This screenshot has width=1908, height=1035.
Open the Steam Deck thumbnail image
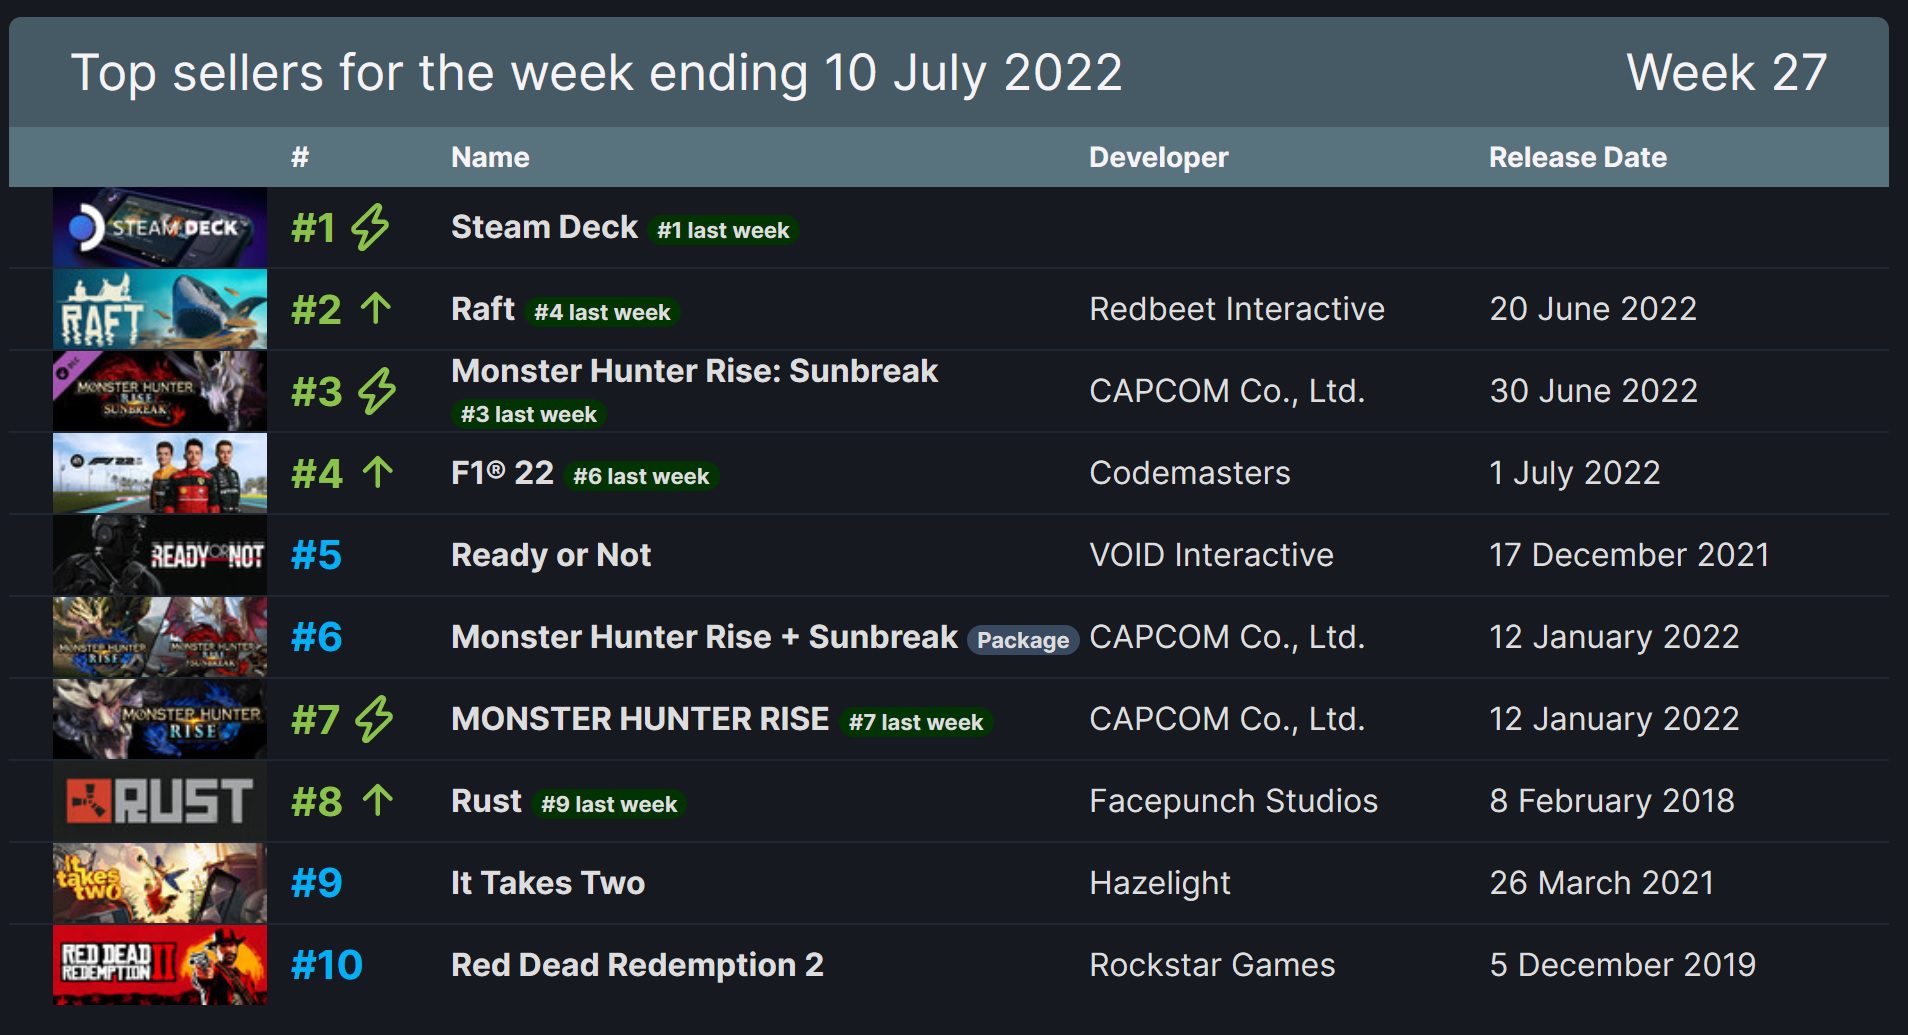[x=160, y=227]
